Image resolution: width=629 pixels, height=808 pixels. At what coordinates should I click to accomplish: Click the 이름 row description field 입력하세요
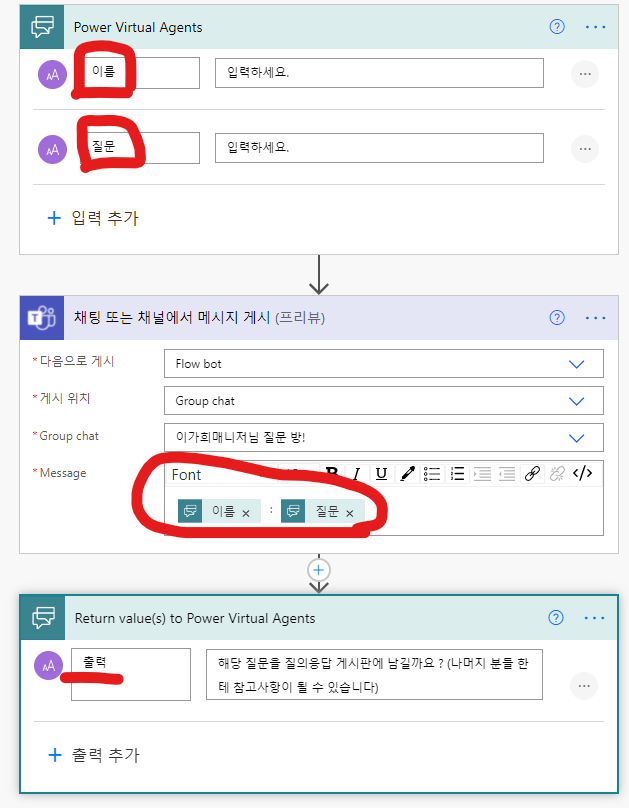379,73
